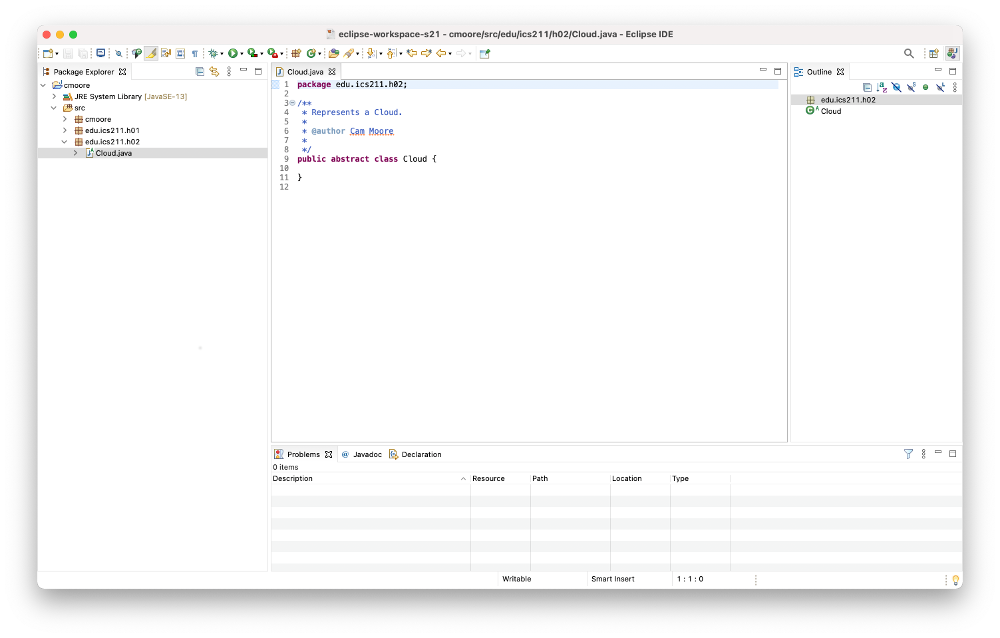Open the Declaration tab
The height and width of the screenshot is (638, 1000).
[x=420, y=454]
